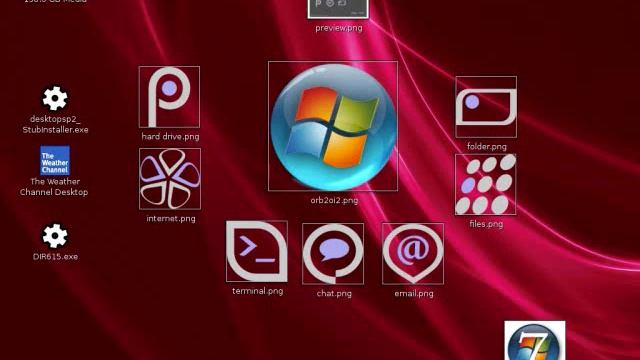Click The Weather Channel Desktop label text

coord(54,187)
